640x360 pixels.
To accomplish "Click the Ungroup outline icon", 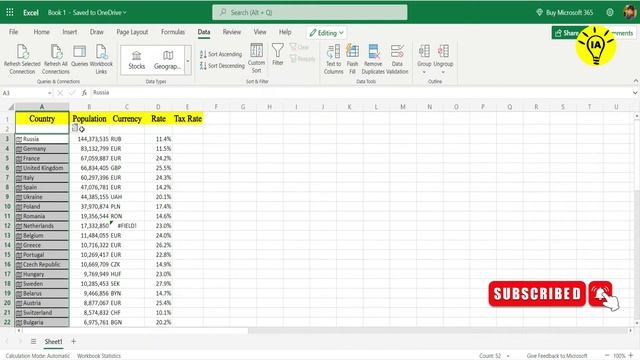I will pos(443,51).
